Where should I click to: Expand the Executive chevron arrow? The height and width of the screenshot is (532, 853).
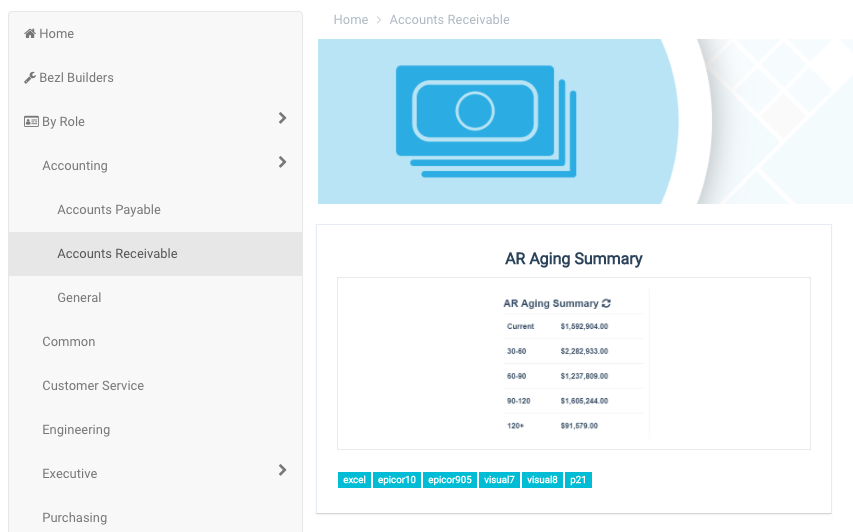point(282,470)
